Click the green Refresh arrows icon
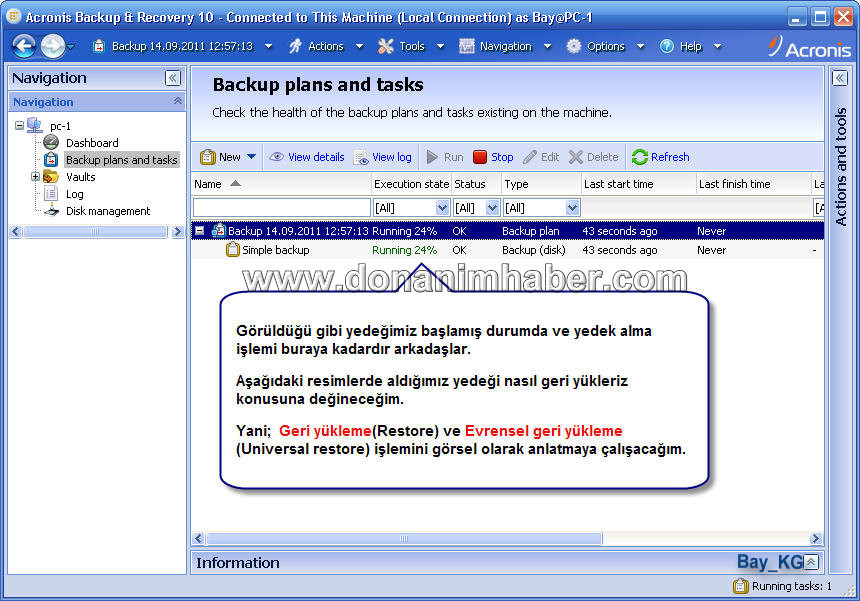This screenshot has width=860, height=601. tap(640, 157)
